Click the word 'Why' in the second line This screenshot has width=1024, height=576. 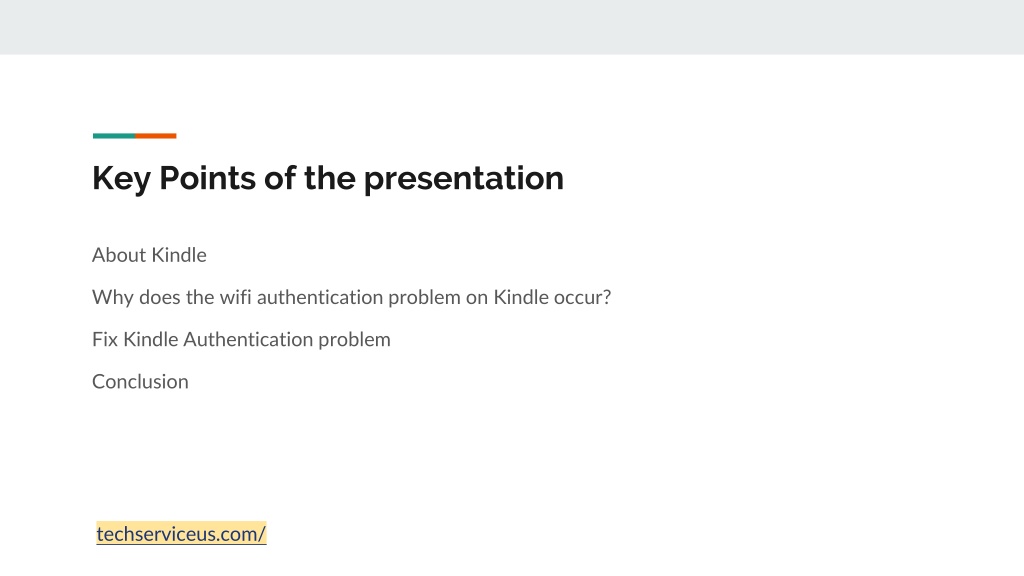coord(113,298)
